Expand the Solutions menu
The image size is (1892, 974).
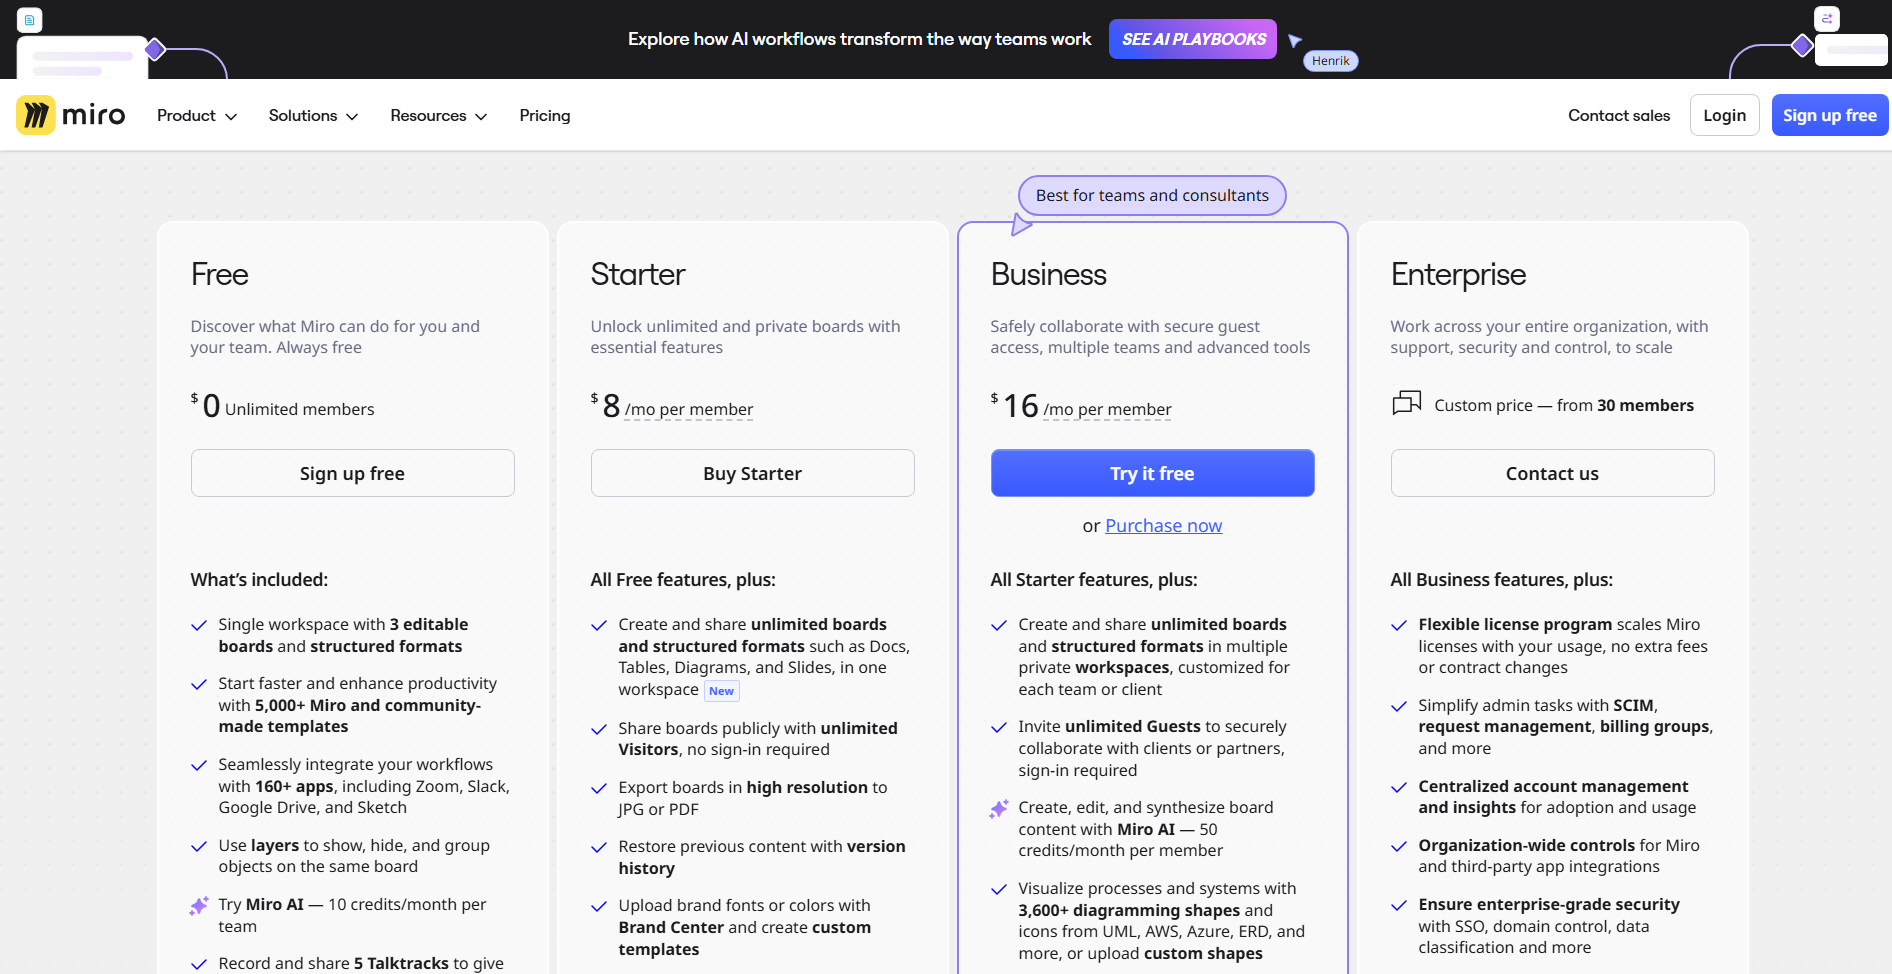[x=312, y=115]
